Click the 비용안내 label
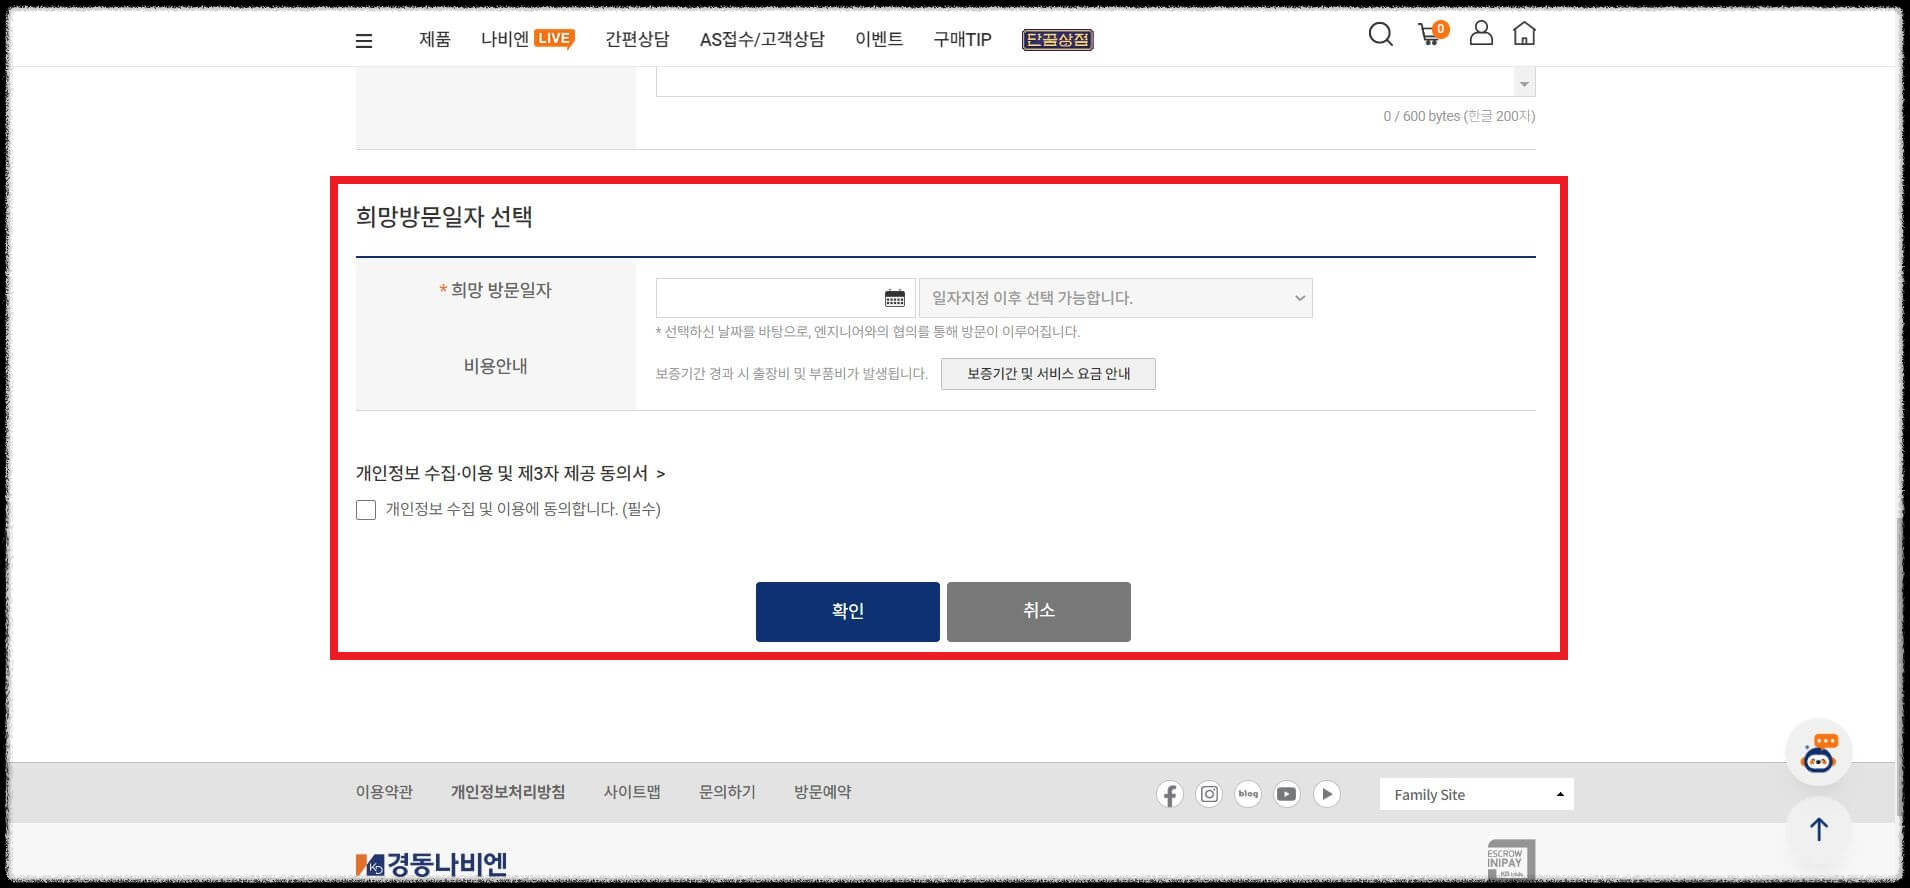Screen dimensions: 1910x888 point(495,366)
